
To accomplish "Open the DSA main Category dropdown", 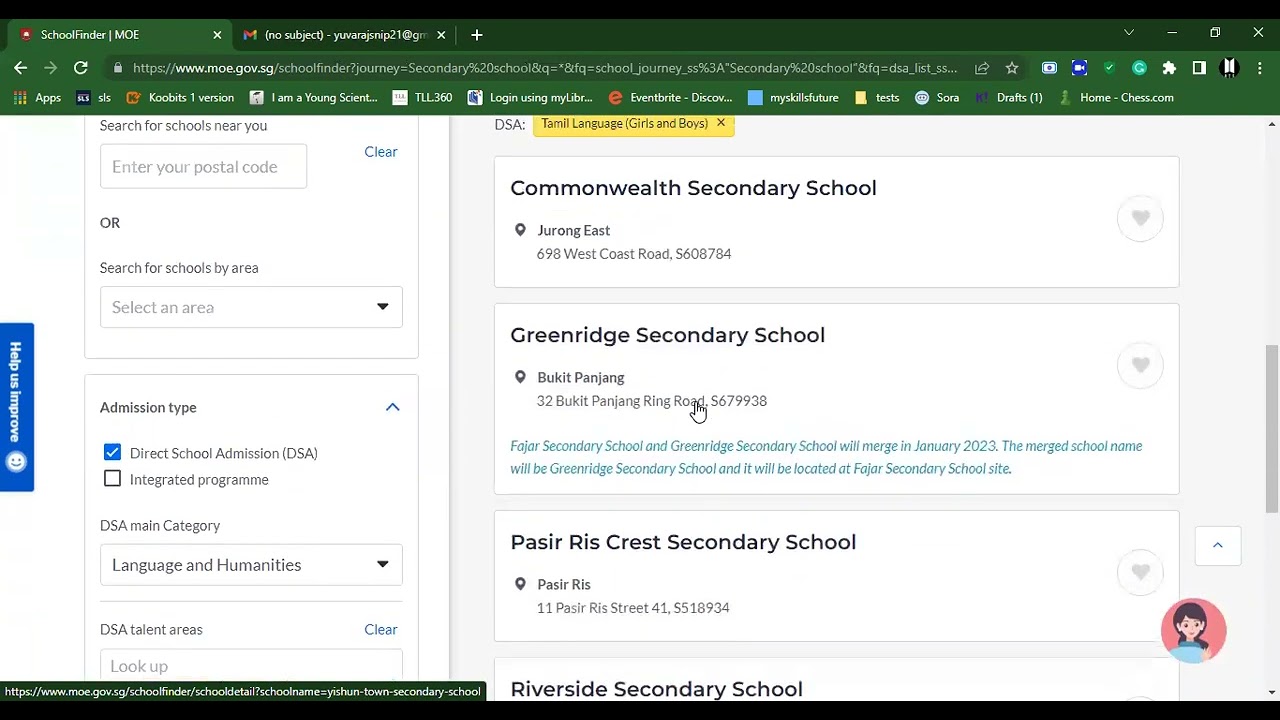I will [x=251, y=565].
